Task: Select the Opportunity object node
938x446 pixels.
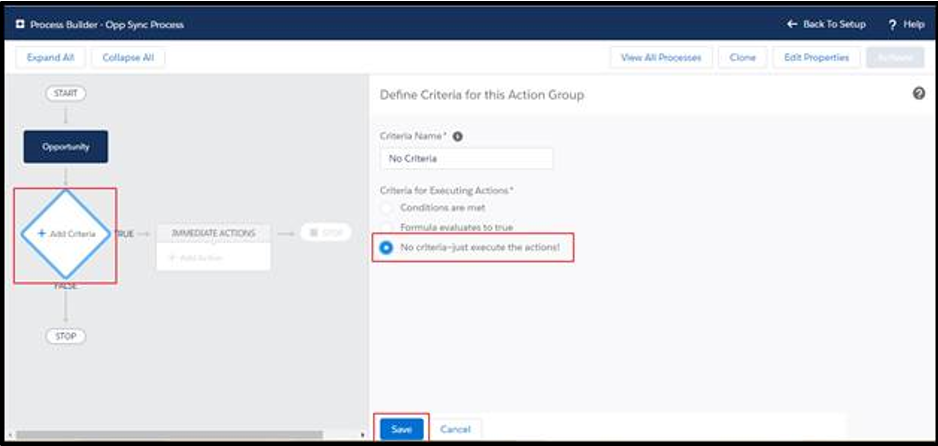Action: click(66, 146)
